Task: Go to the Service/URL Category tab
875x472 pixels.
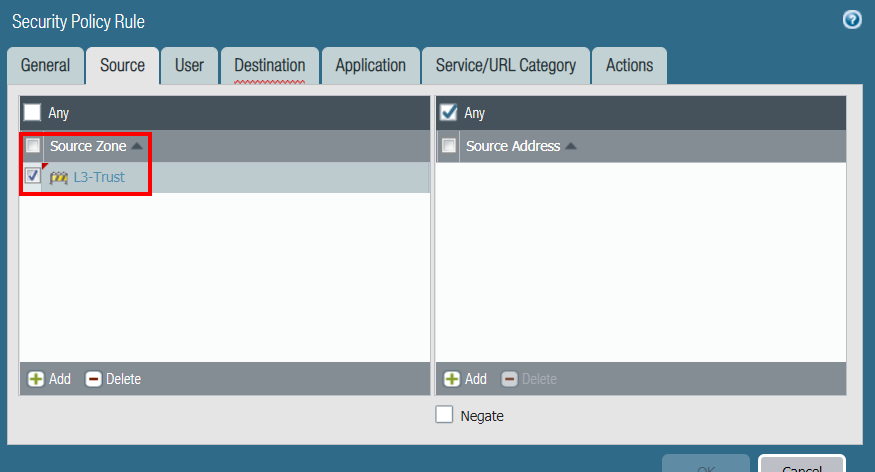Action: click(x=505, y=65)
